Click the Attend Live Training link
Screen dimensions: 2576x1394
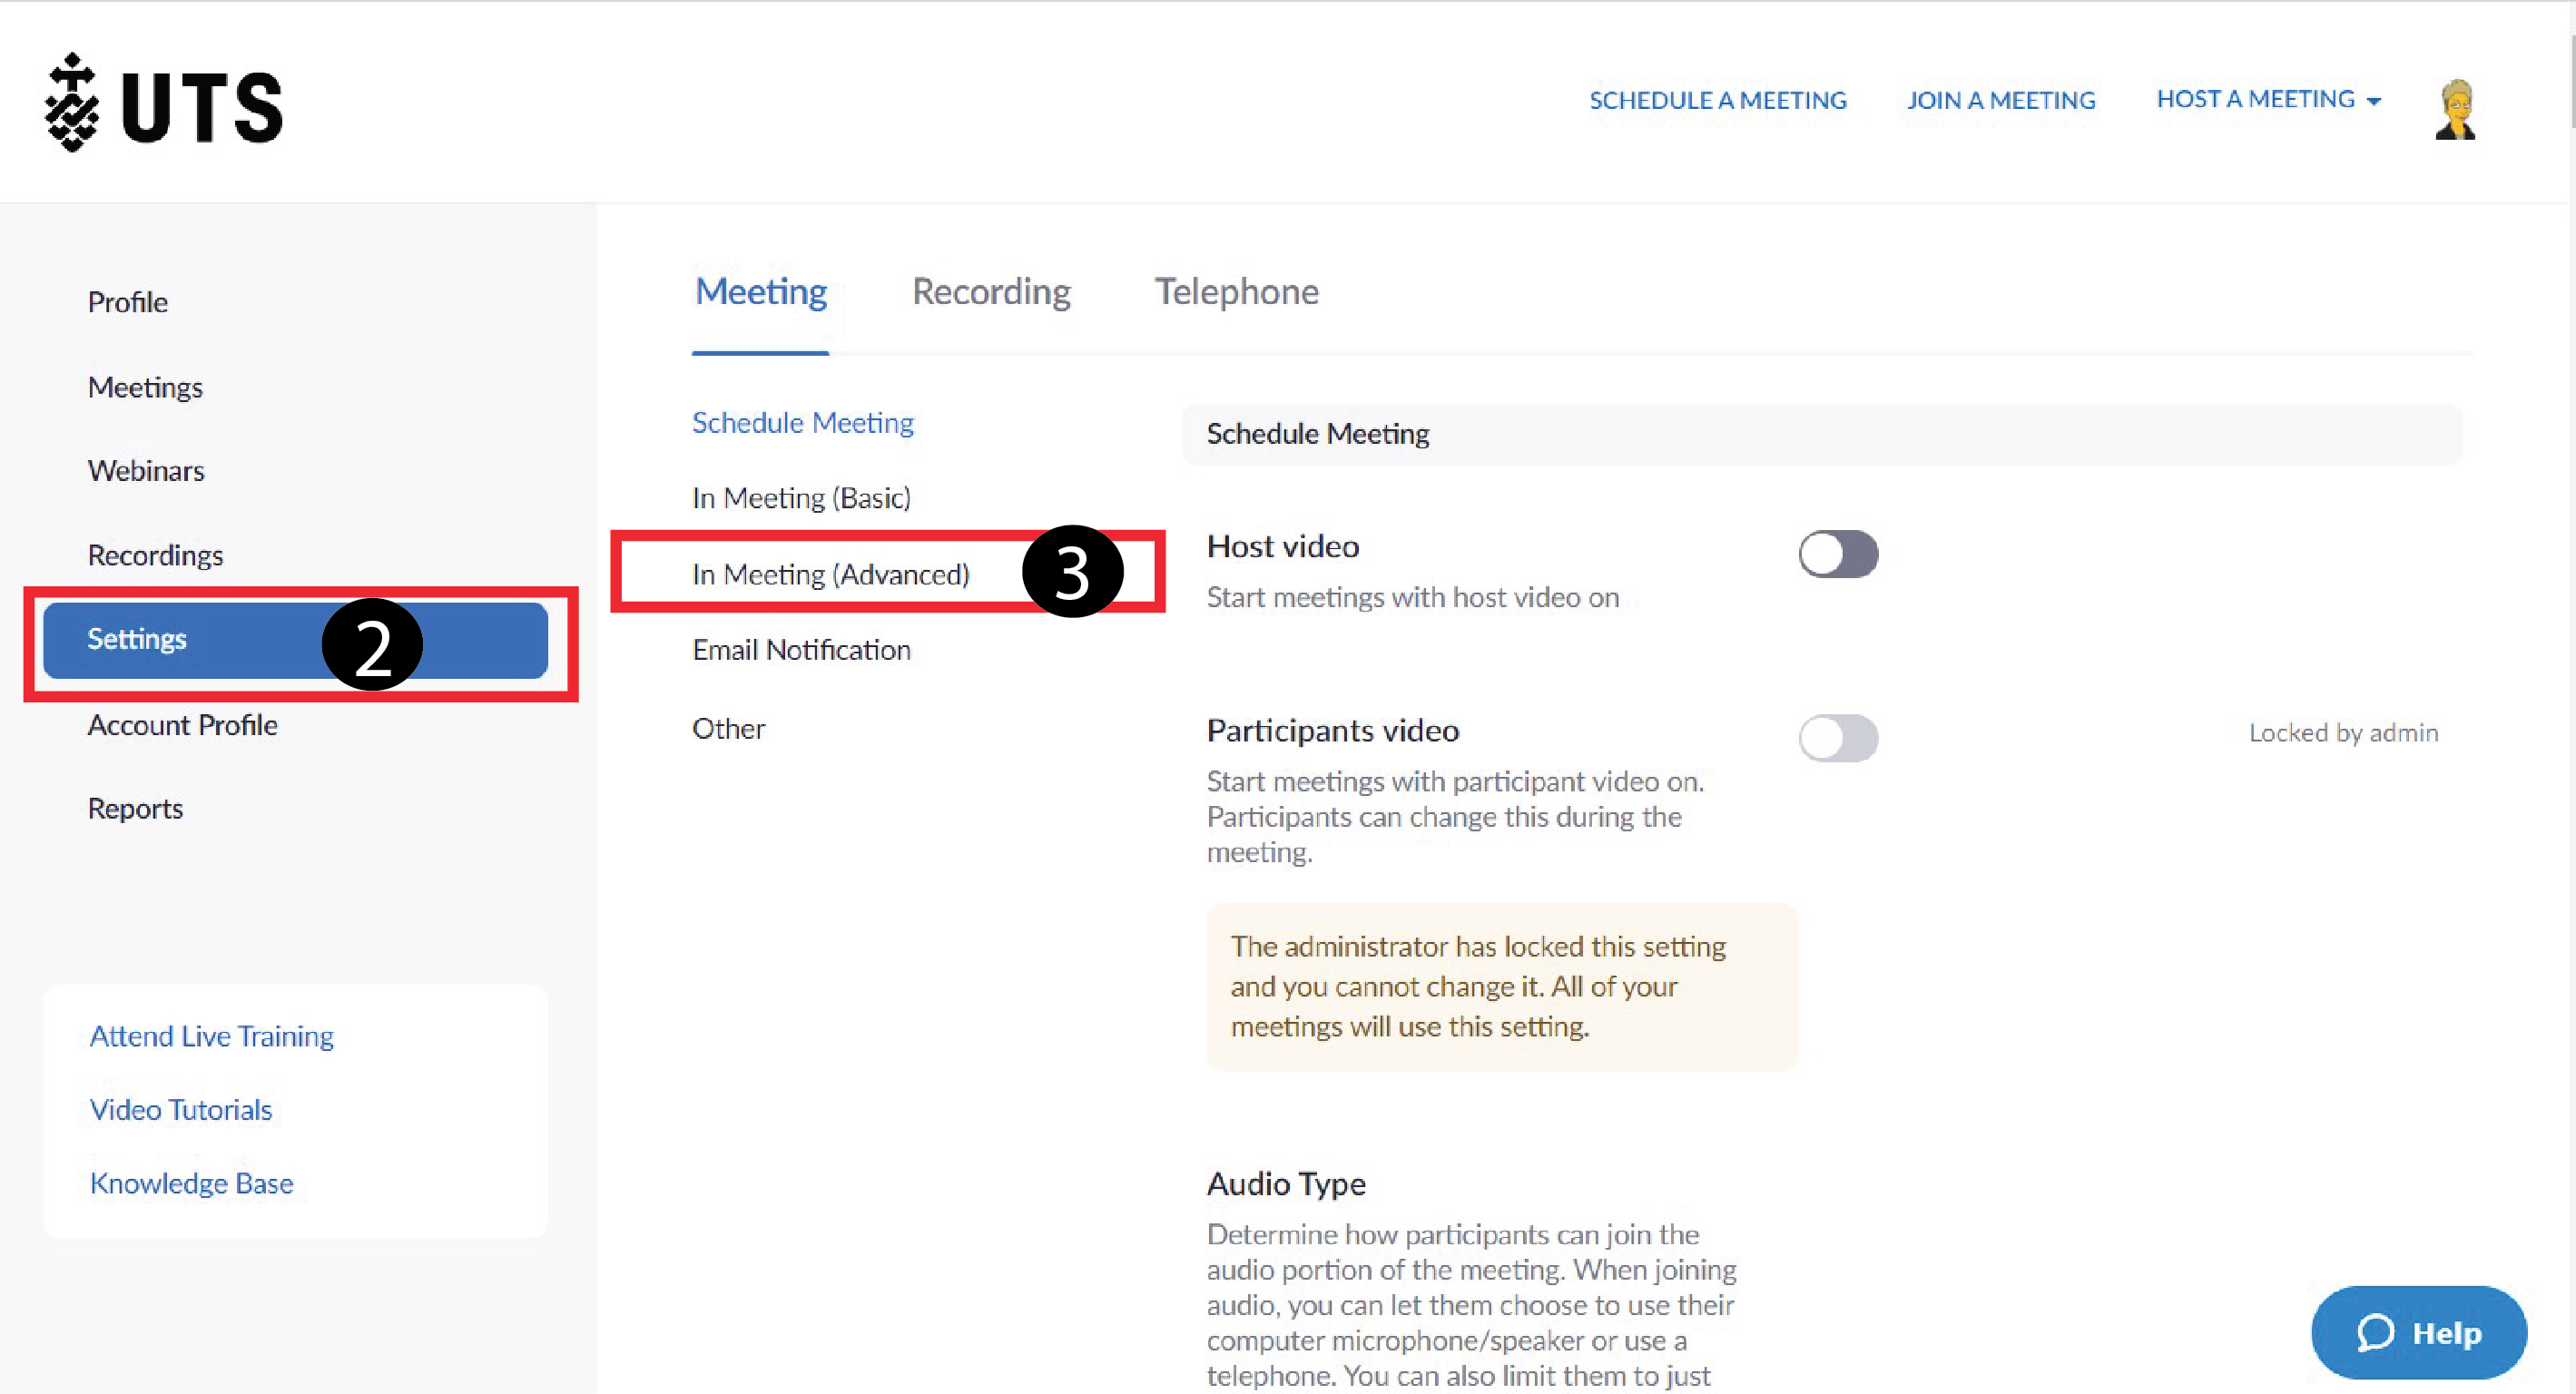coord(210,1036)
